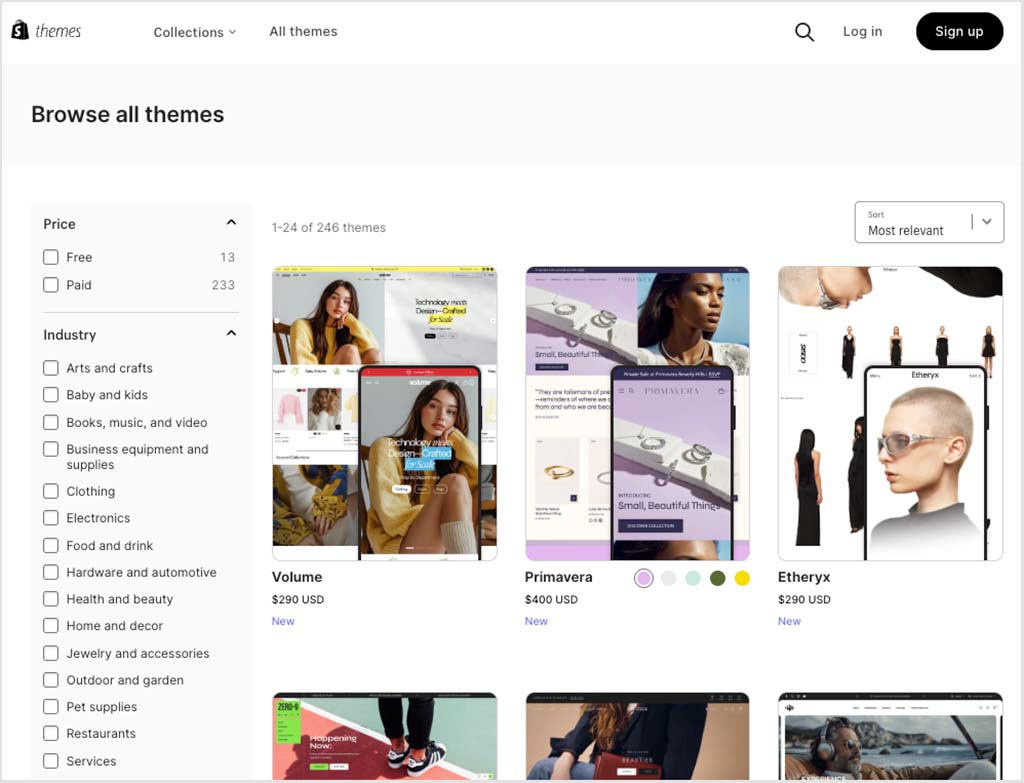Enable the Baby and kids filter

[50, 394]
